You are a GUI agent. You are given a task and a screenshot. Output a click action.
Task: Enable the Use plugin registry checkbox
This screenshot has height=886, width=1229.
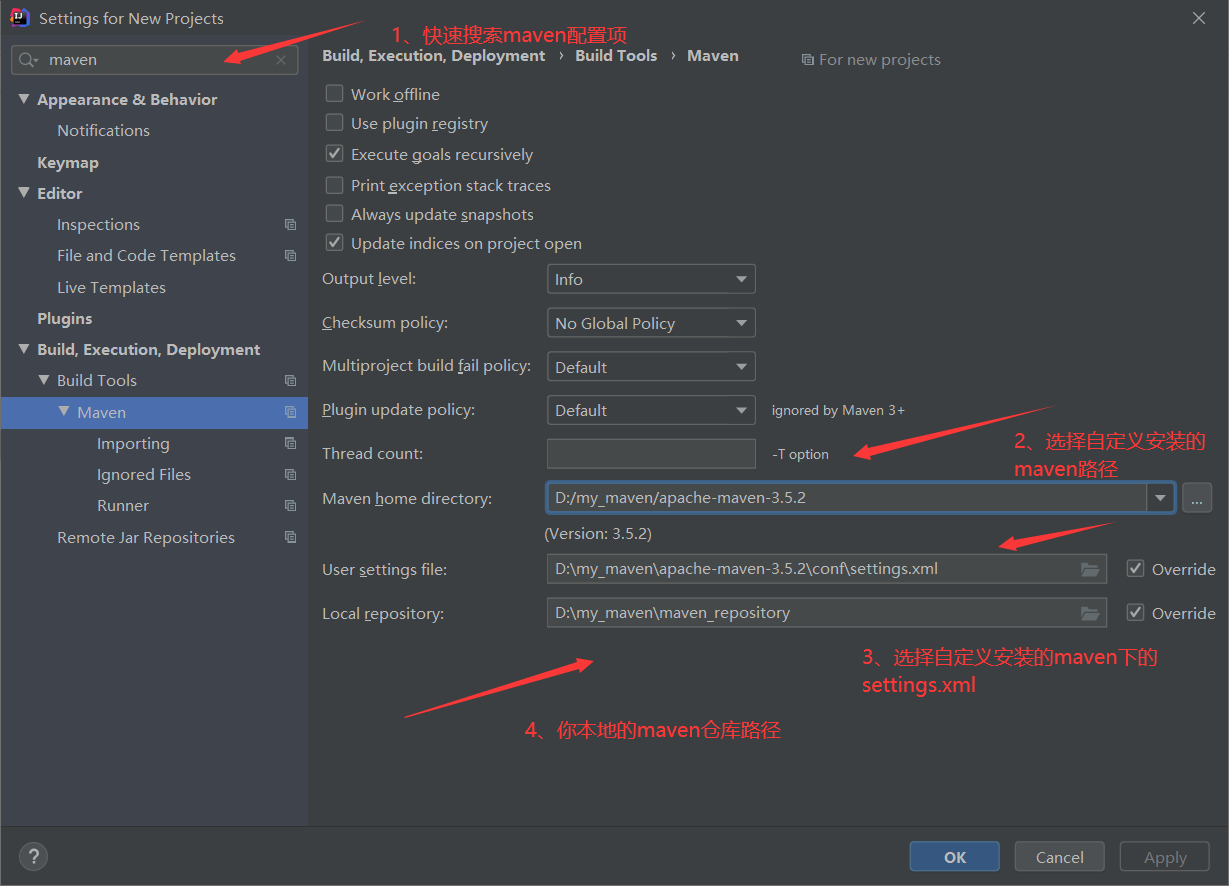335,123
